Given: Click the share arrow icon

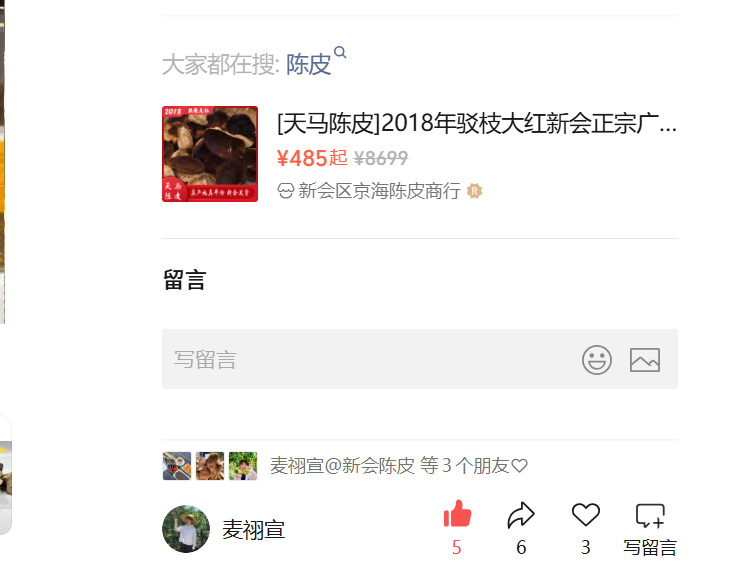Looking at the screenshot, I should (521, 515).
